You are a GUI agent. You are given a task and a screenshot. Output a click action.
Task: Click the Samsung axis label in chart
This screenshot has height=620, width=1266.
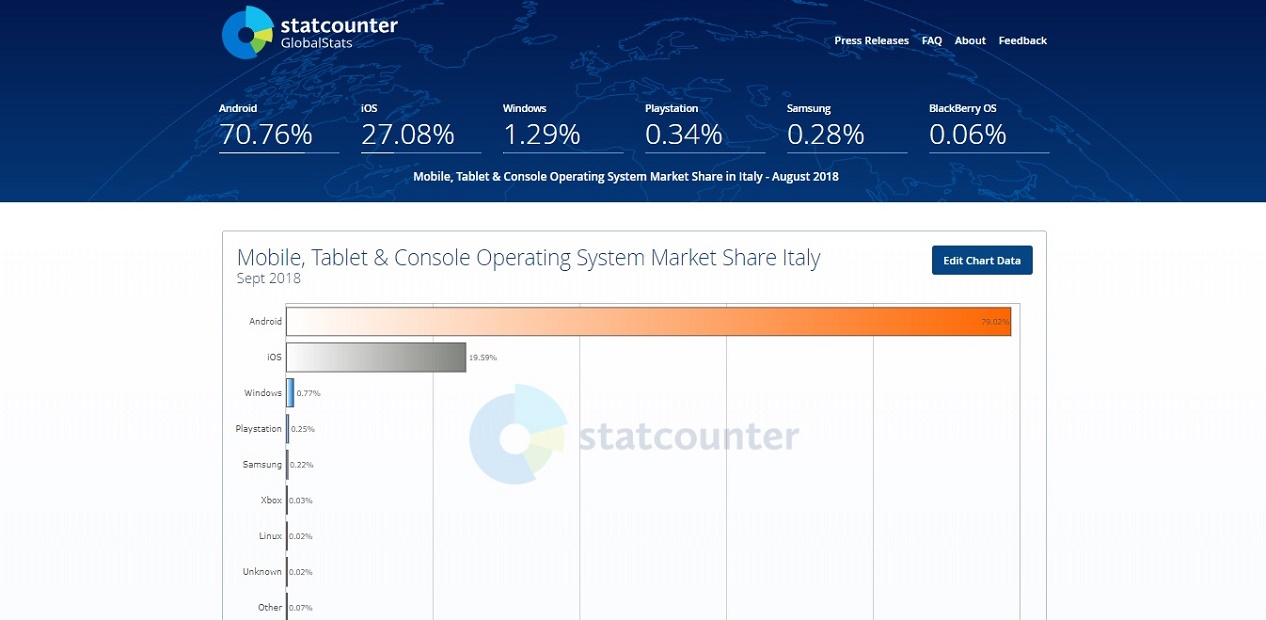click(262, 465)
